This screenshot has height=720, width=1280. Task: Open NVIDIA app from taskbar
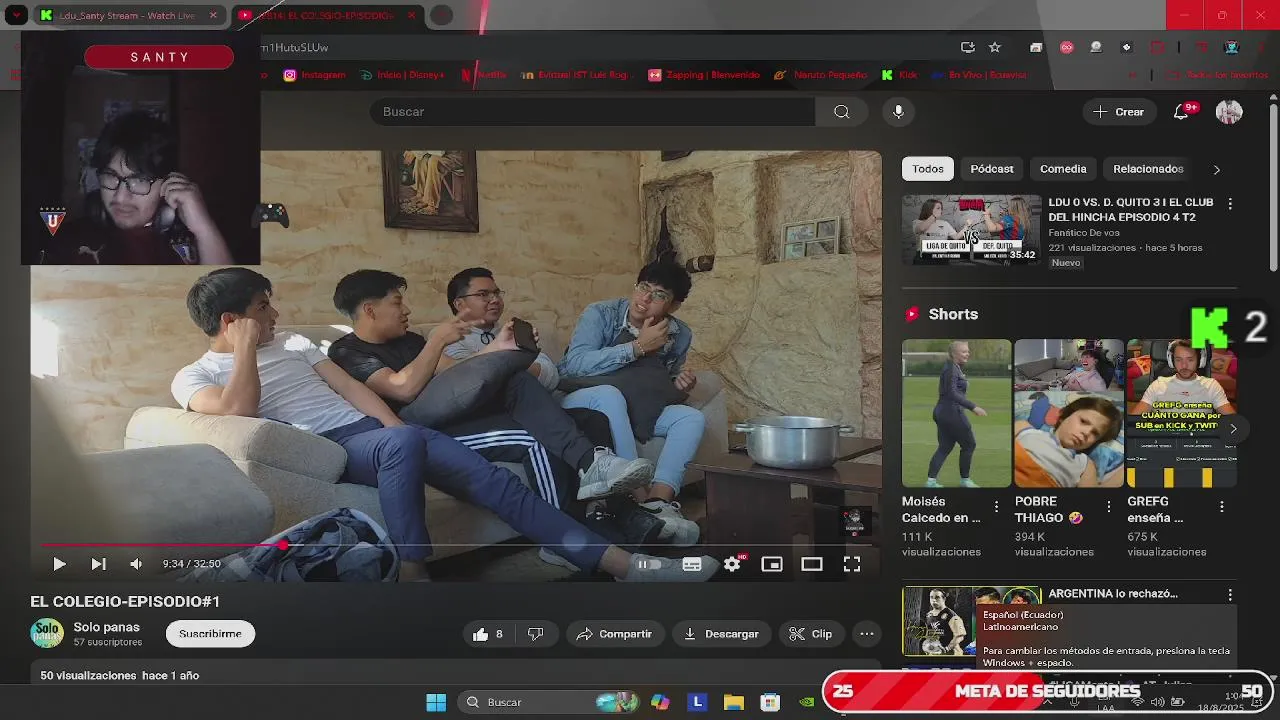pos(806,702)
